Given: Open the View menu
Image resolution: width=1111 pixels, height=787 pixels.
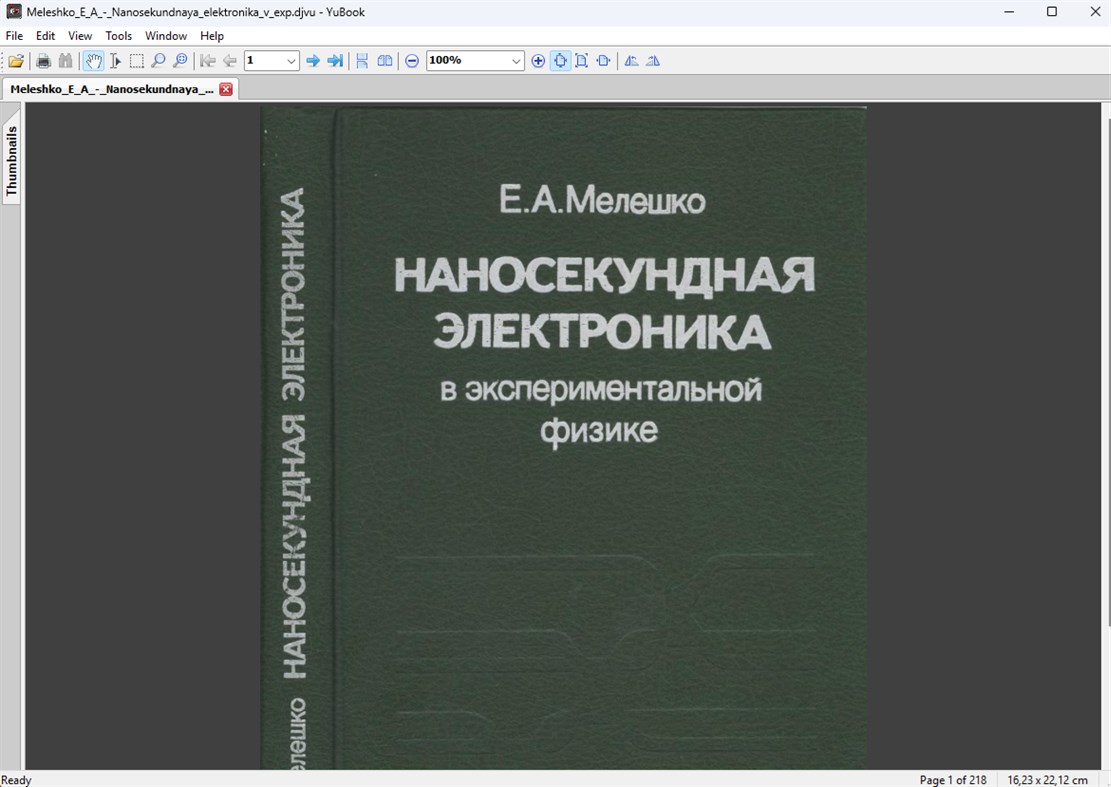Looking at the screenshot, I should click(x=80, y=35).
